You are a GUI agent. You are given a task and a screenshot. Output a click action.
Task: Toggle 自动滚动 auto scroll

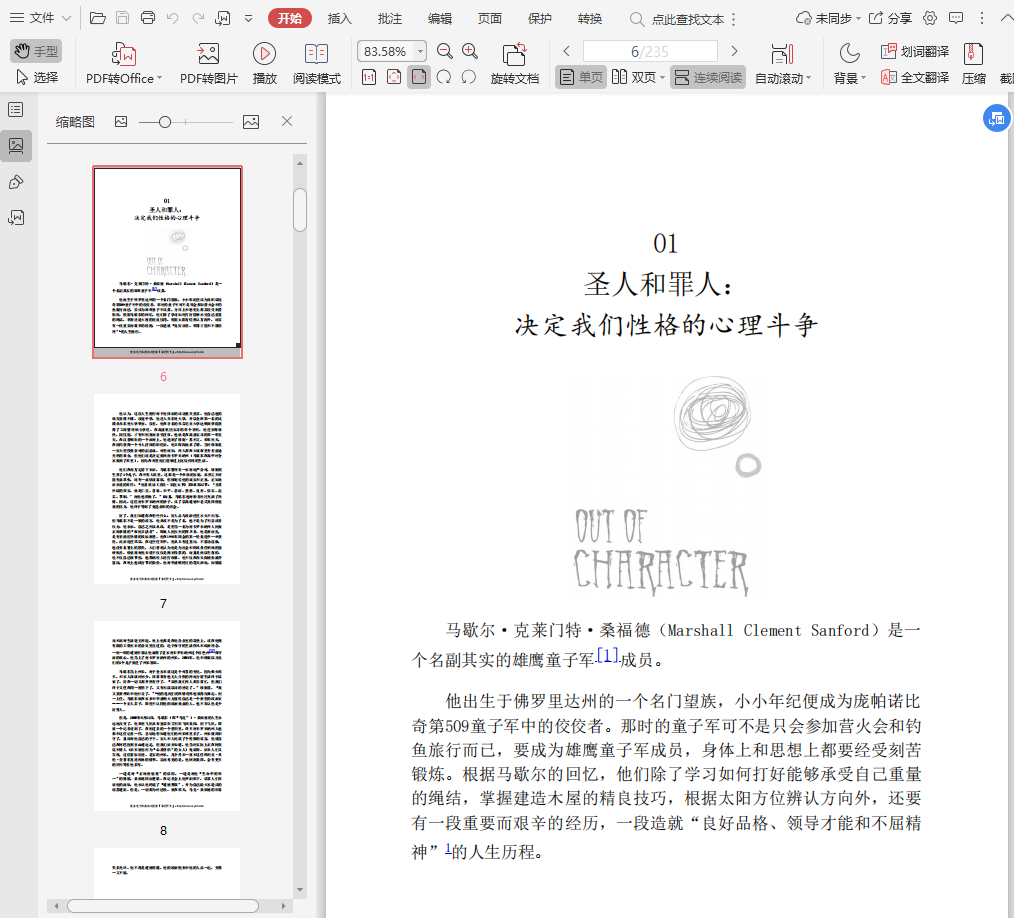click(782, 63)
